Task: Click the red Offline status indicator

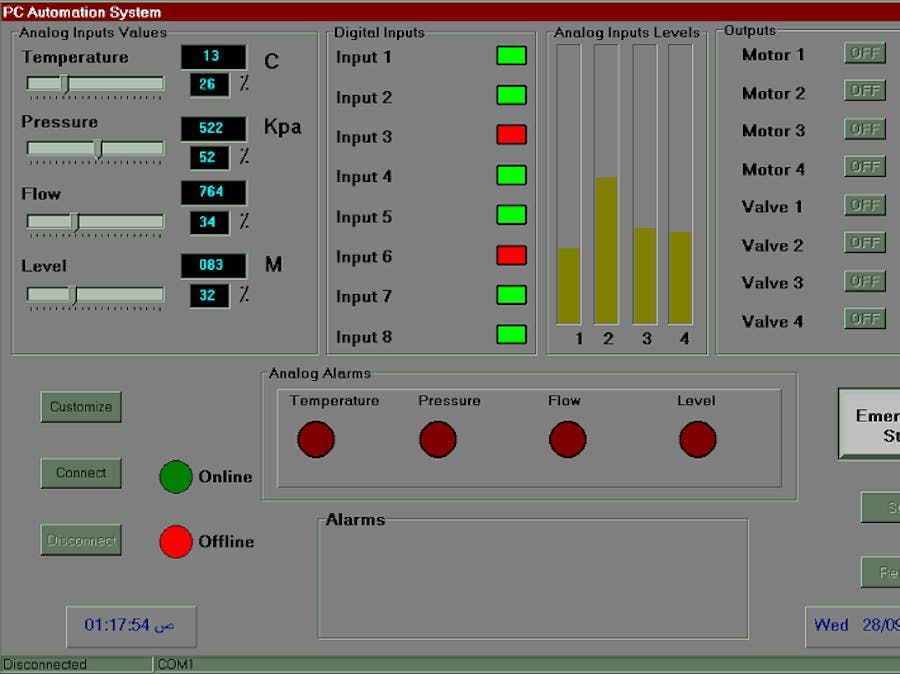Action: coord(176,541)
